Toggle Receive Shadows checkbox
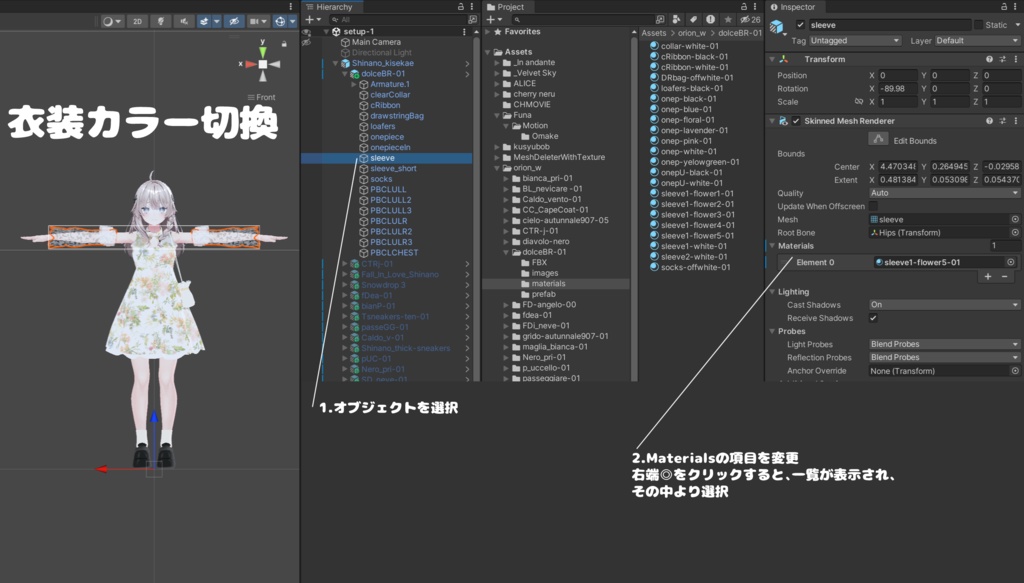This screenshot has width=1024, height=583. [873, 318]
